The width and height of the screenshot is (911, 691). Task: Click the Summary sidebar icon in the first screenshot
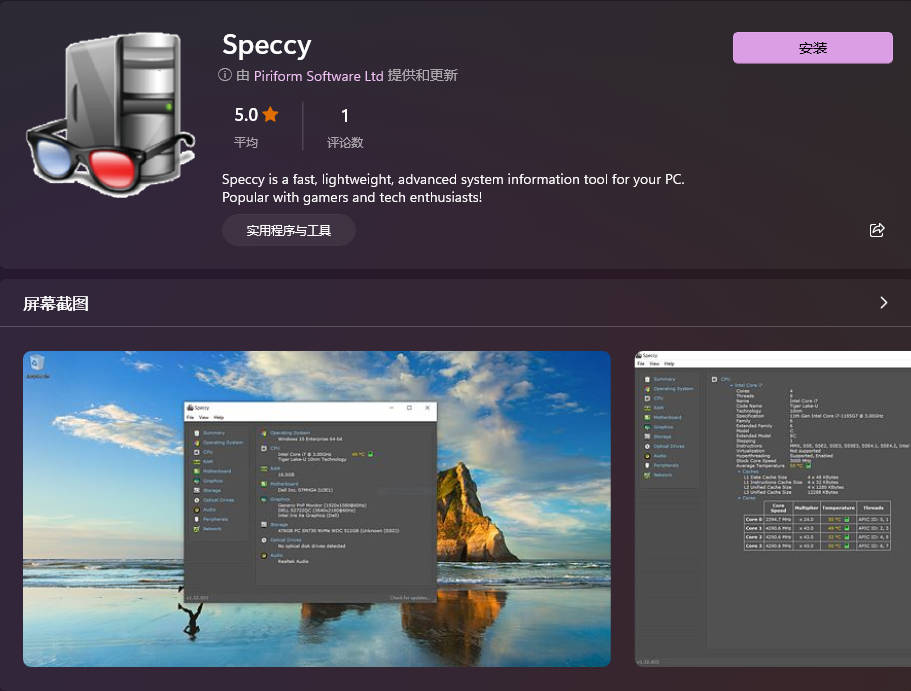195,433
